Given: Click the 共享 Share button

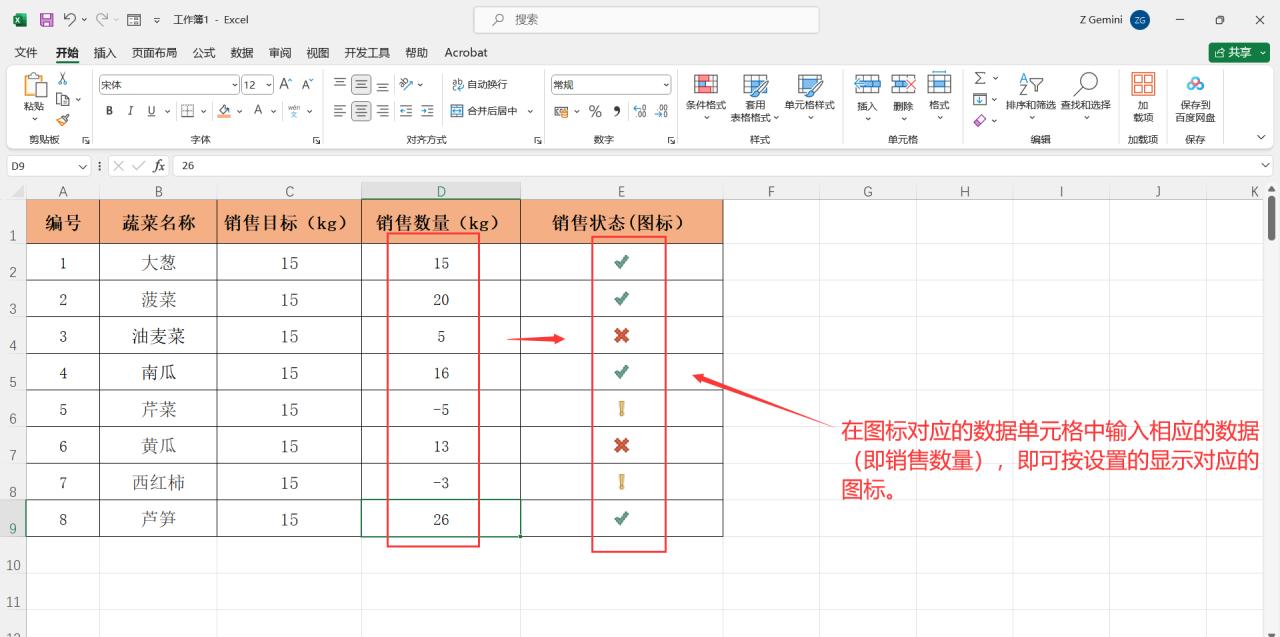Looking at the screenshot, I should point(1239,52).
